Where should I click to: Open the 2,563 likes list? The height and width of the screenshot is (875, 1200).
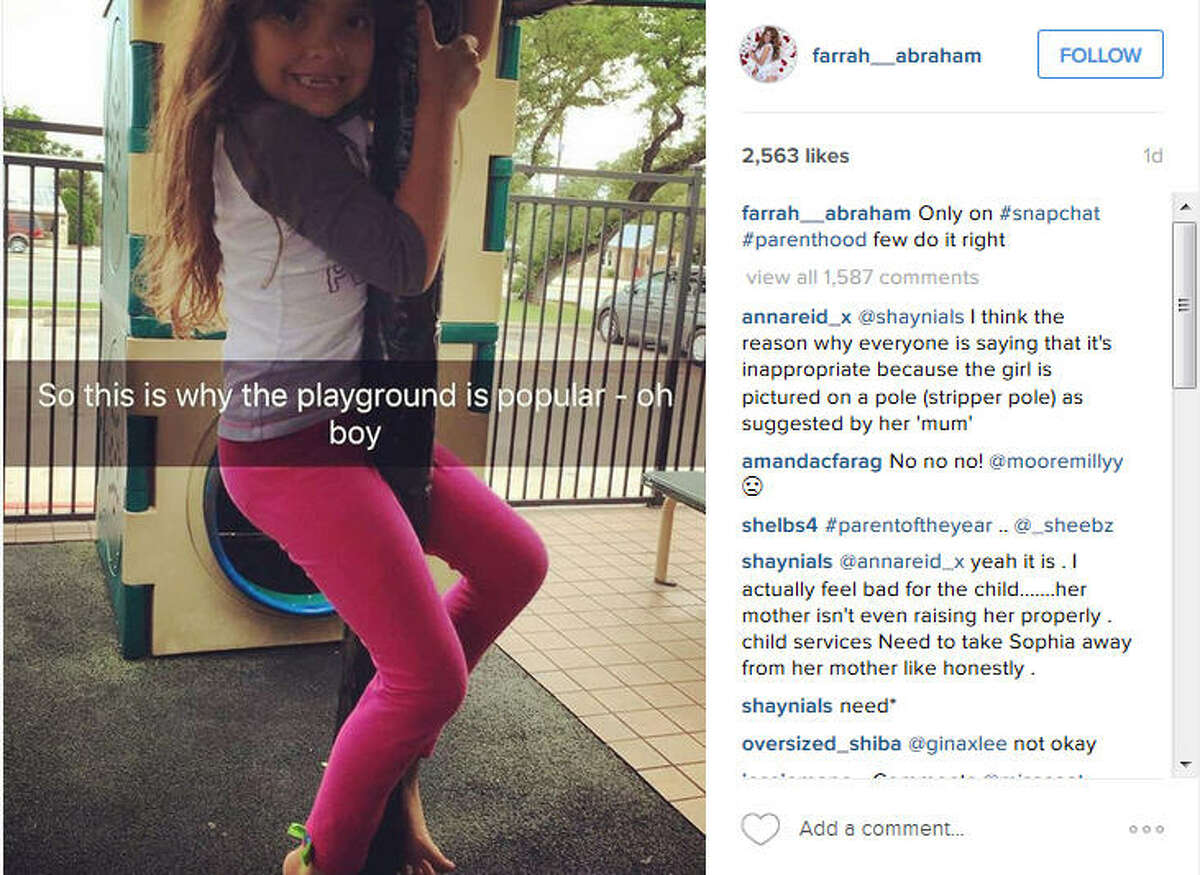click(795, 156)
